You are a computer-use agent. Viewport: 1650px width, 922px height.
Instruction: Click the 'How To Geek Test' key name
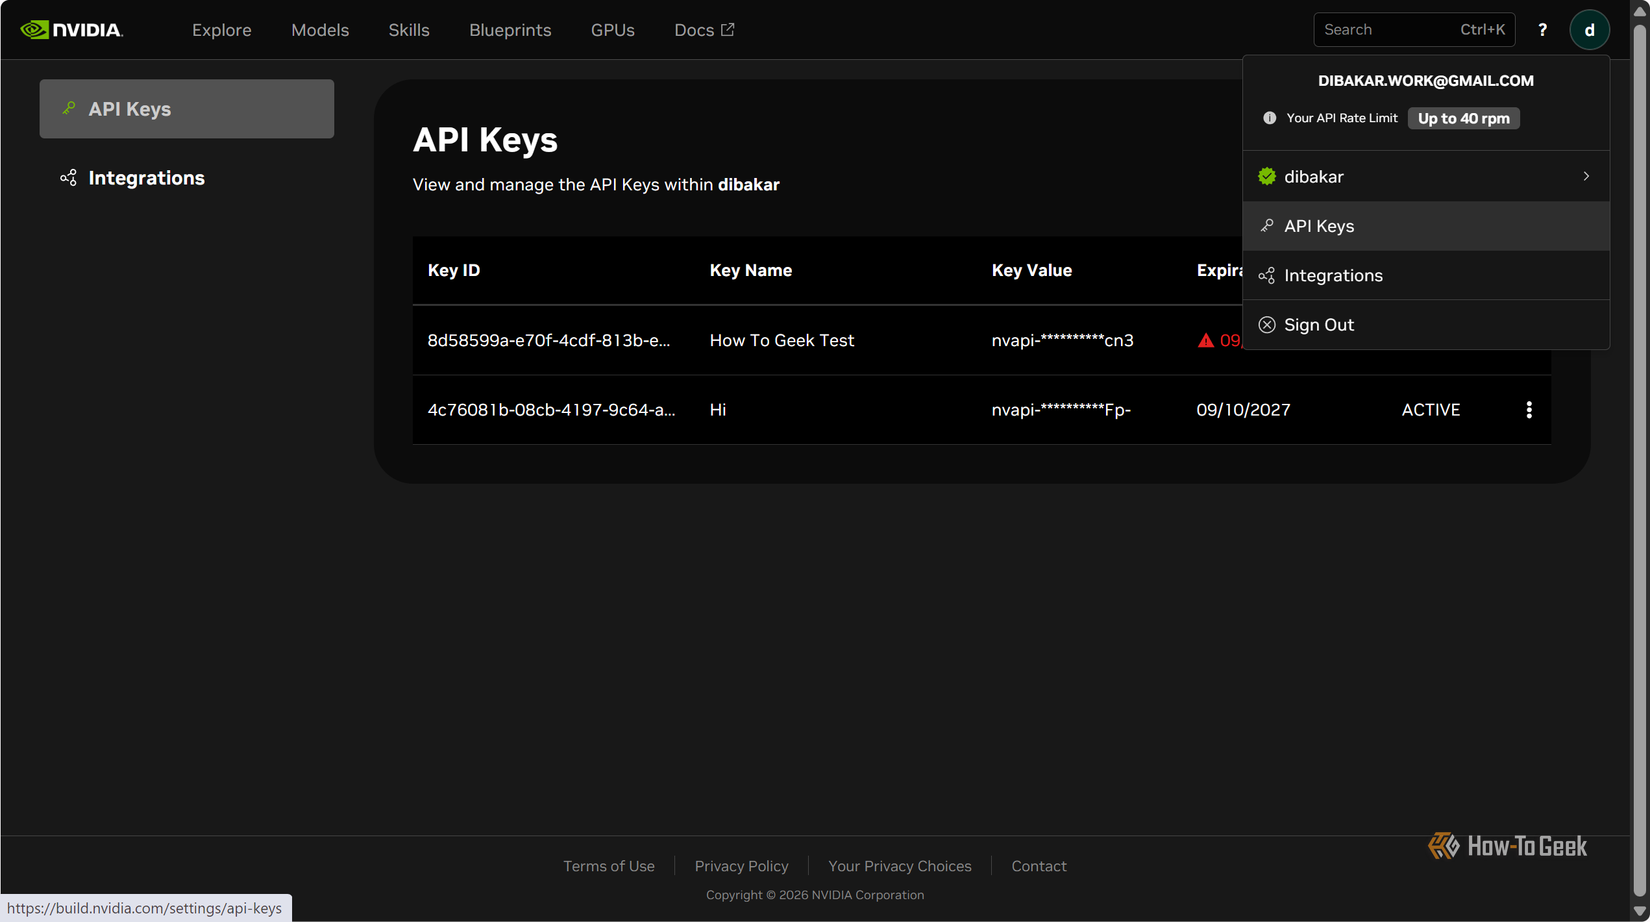pos(782,340)
